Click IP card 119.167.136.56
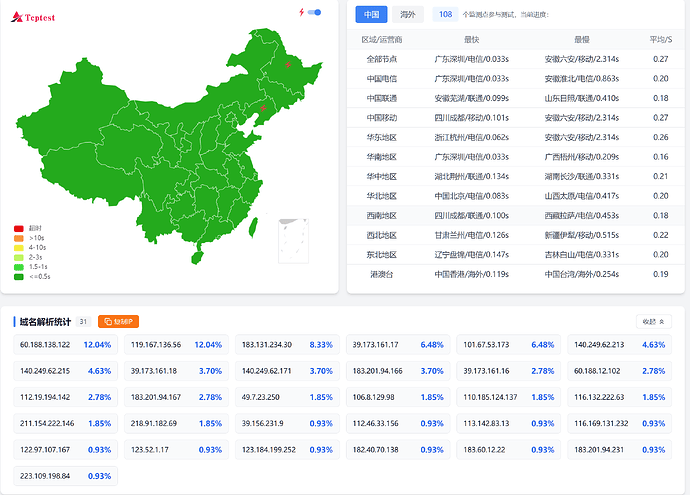This screenshot has height=495, width=690. 176,345
